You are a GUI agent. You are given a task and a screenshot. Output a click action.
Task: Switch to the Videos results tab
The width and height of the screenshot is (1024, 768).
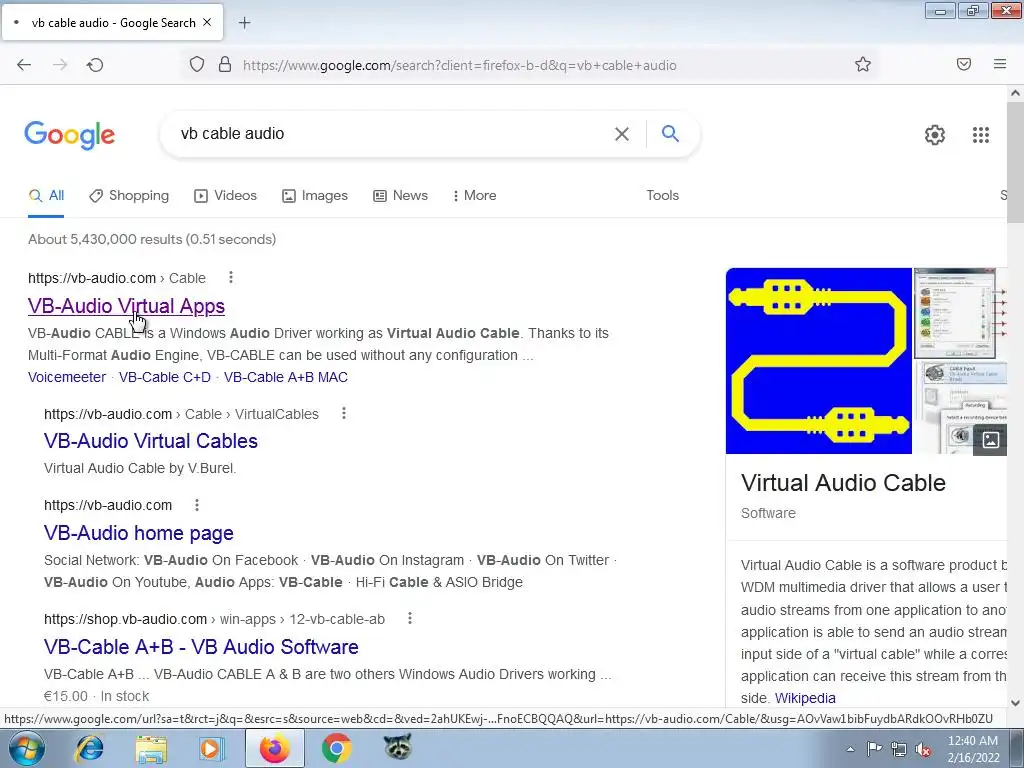pos(226,195)
